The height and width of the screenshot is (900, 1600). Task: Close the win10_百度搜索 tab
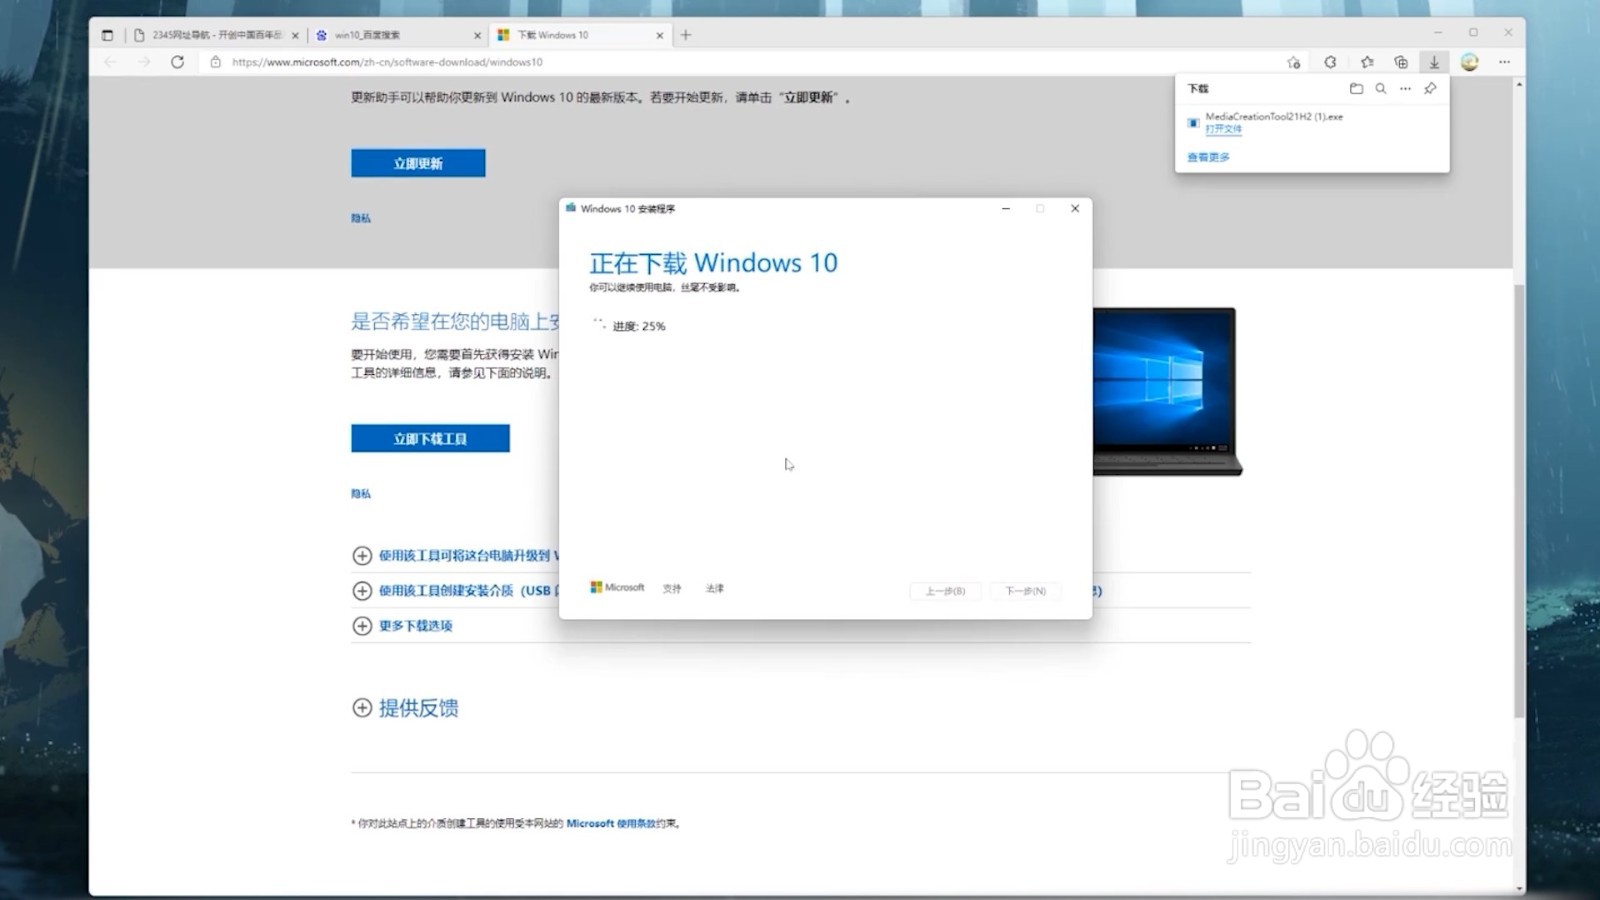477,35
